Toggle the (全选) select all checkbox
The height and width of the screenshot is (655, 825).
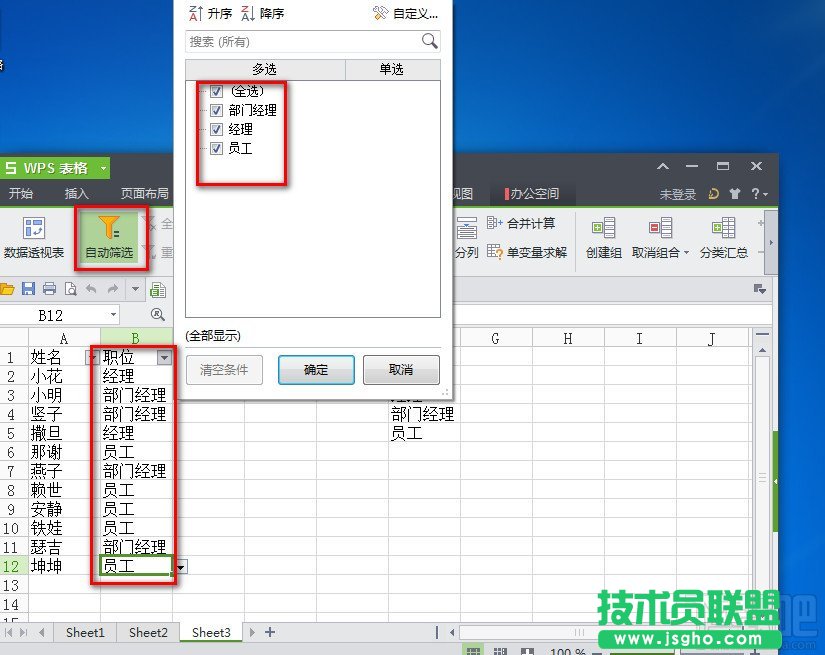point(218,90)
